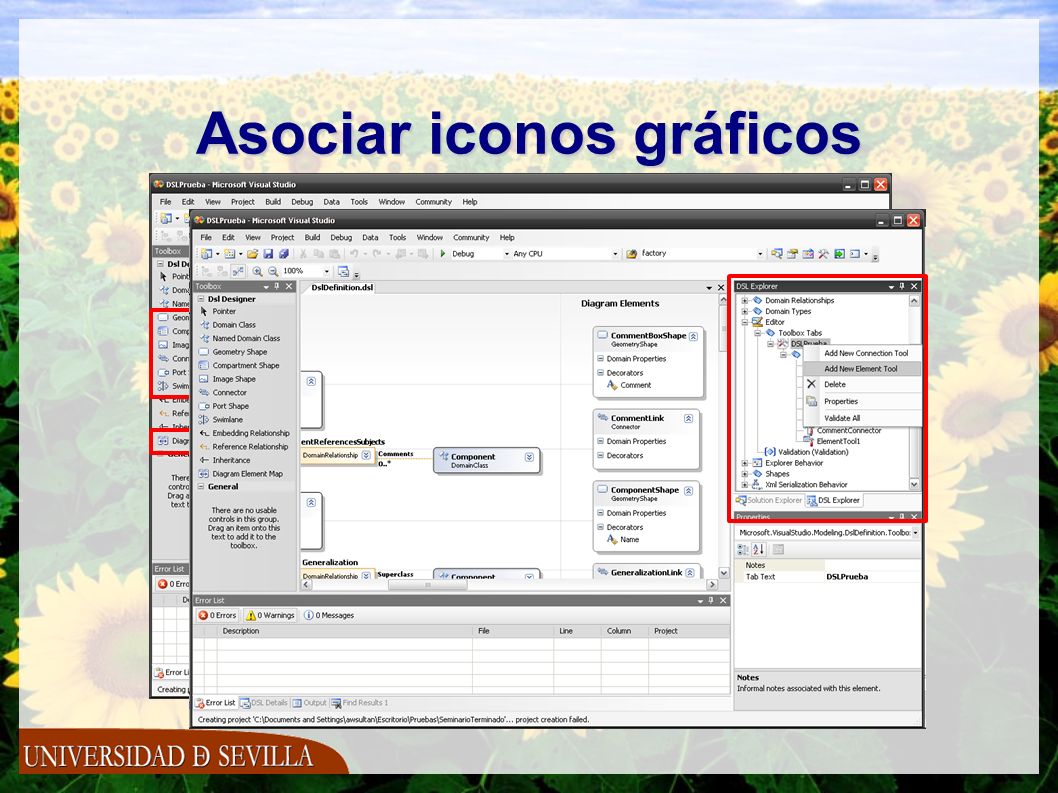Choose Geometry Shape tool in Toolbox

tap(240, 352)
